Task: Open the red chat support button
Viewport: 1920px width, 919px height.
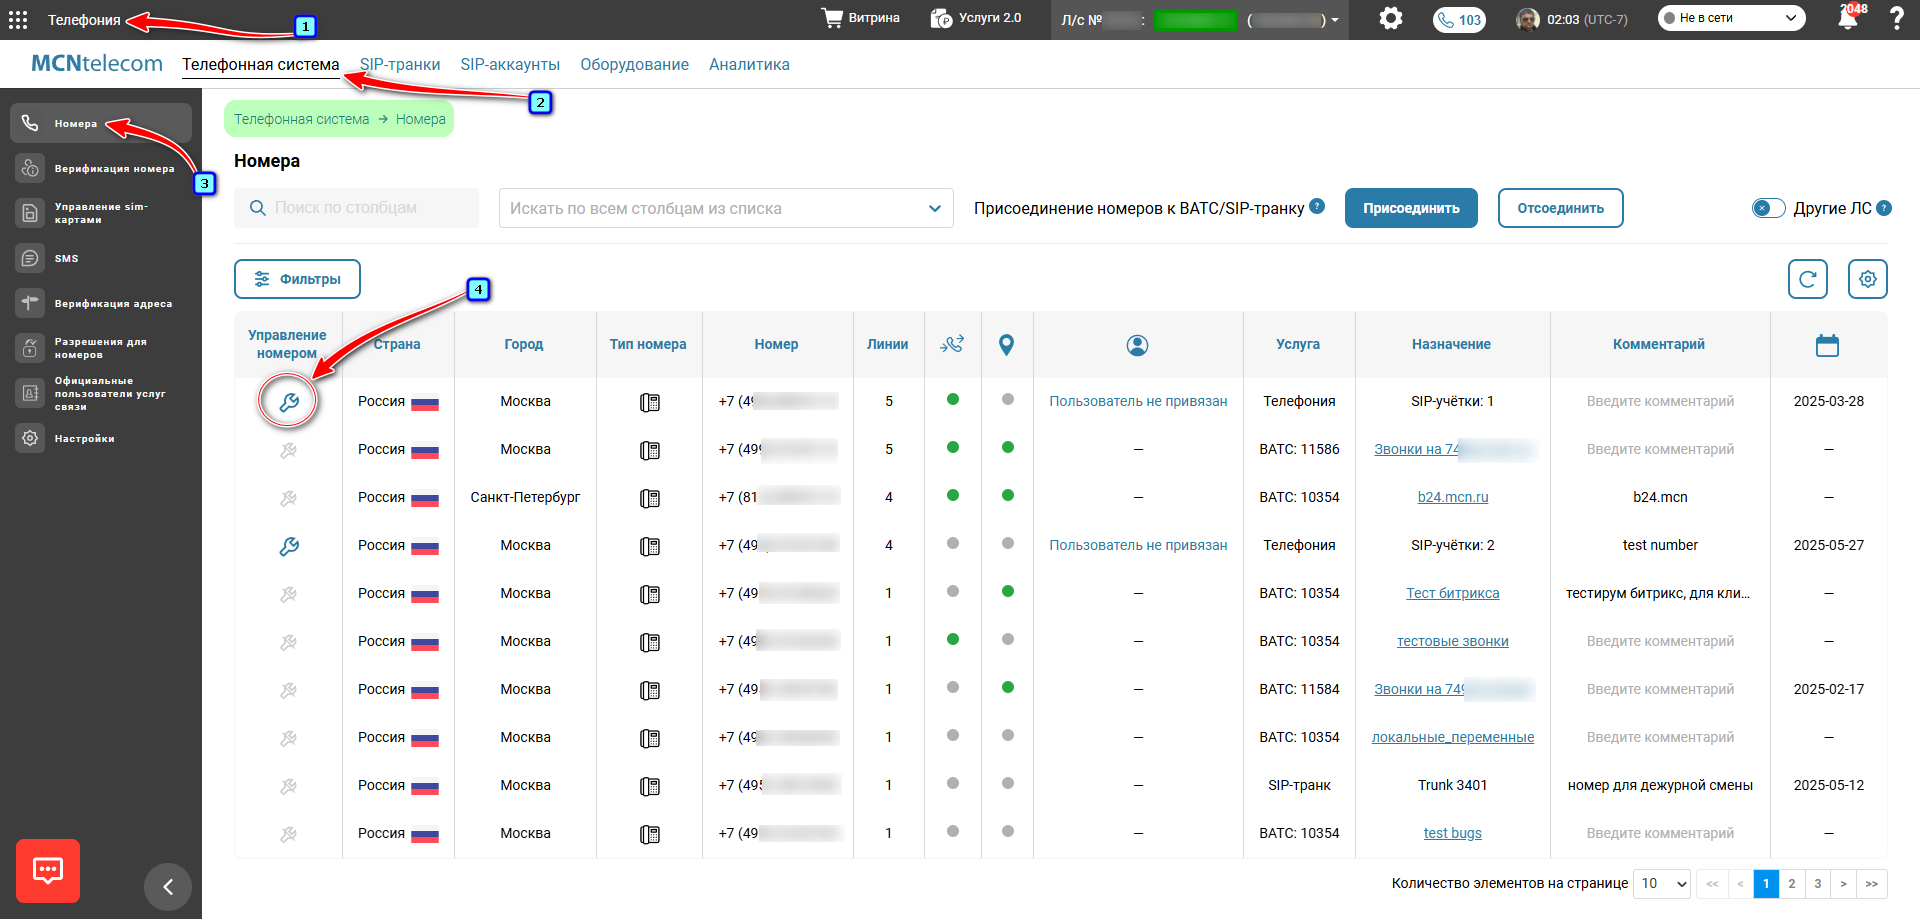Action: [x=48, y=871]
